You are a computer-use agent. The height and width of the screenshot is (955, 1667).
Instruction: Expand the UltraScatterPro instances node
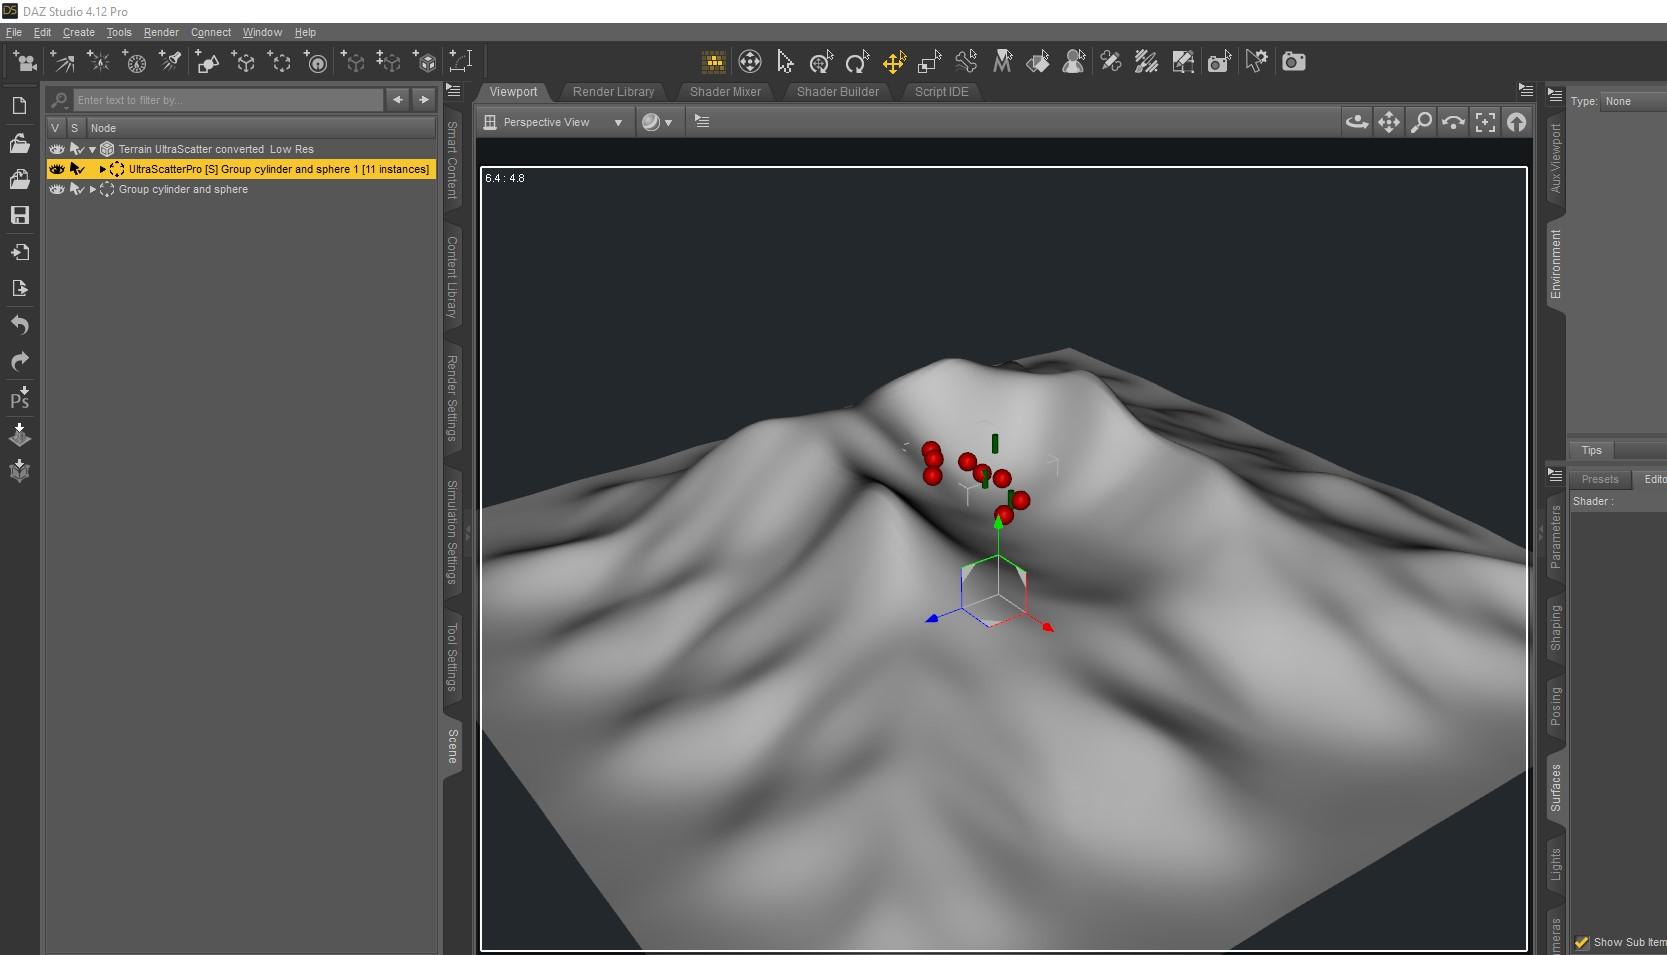coord(102,169)
